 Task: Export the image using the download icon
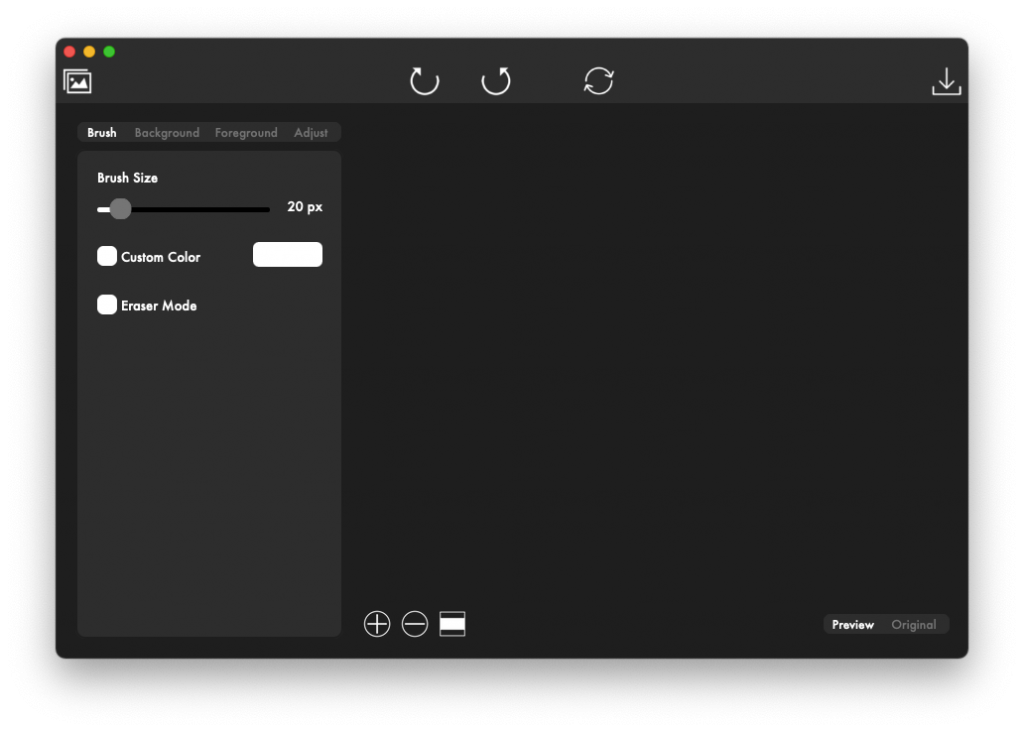coord(946,82)
